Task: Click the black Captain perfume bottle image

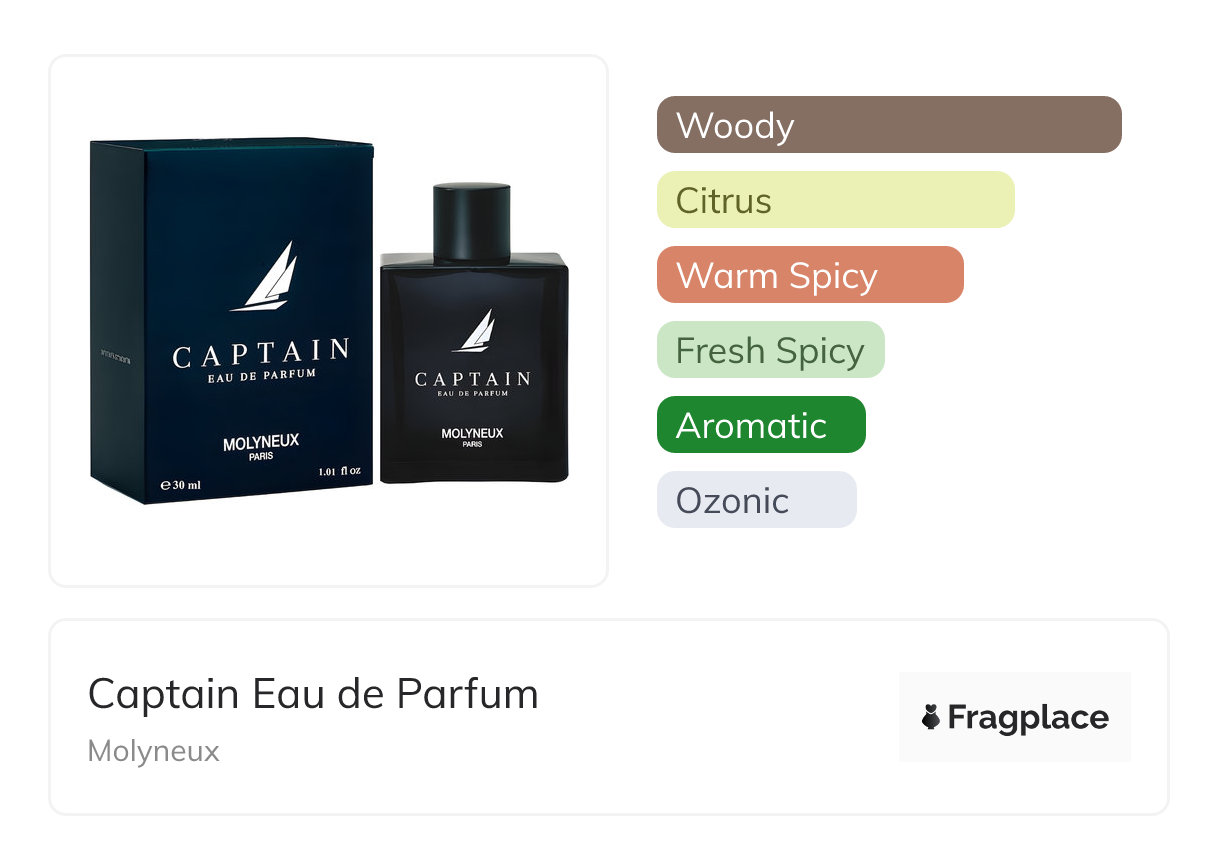Action: [x=474, y=333]
